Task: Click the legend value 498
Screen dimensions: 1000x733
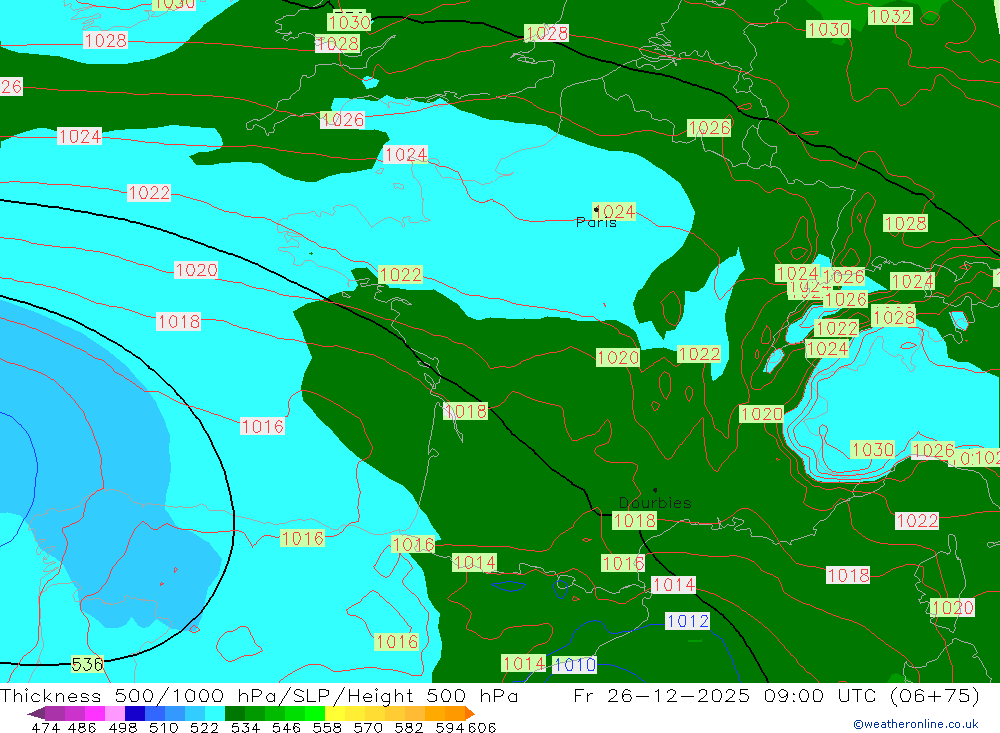Action: pyautogui.click(x=123, y=727)
